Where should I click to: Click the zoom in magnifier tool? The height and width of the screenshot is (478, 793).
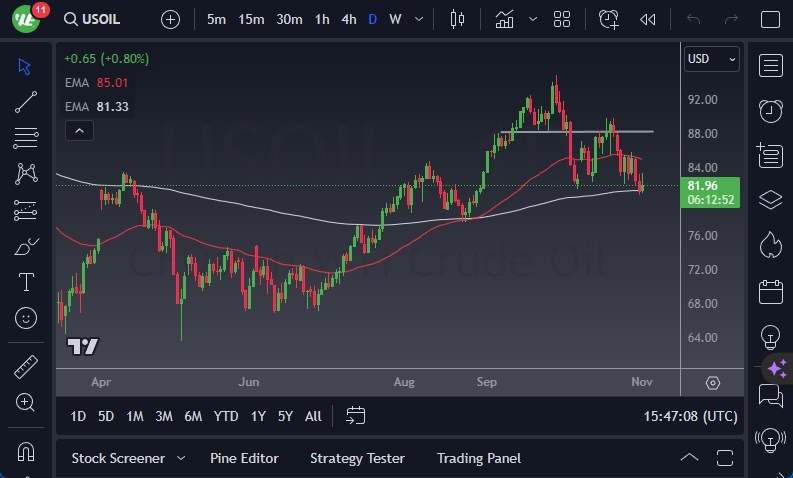pos(26,402)
